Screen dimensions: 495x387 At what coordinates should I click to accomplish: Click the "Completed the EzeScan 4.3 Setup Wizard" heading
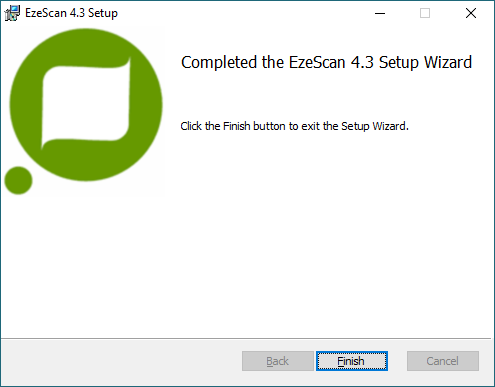coord(326,62)
